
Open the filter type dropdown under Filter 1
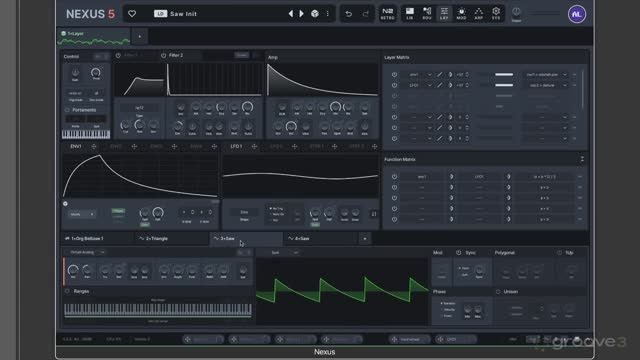point(139,108)
